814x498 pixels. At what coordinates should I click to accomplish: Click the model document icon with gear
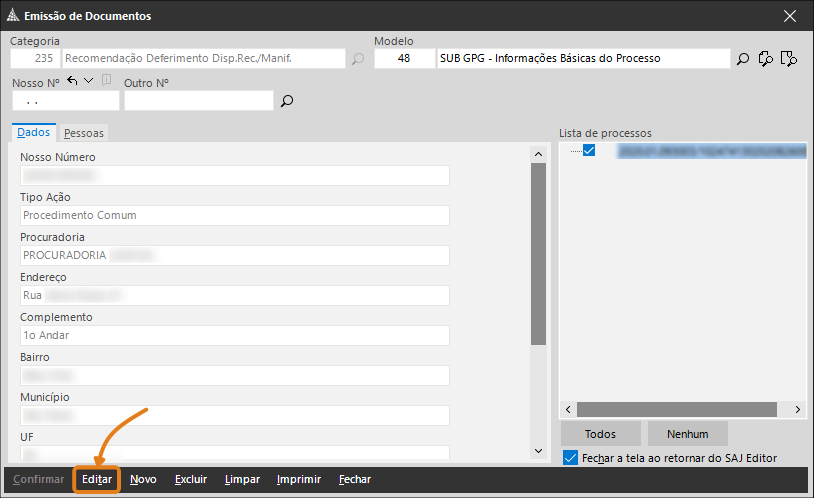pyautogui.click(x=766, y=59)
